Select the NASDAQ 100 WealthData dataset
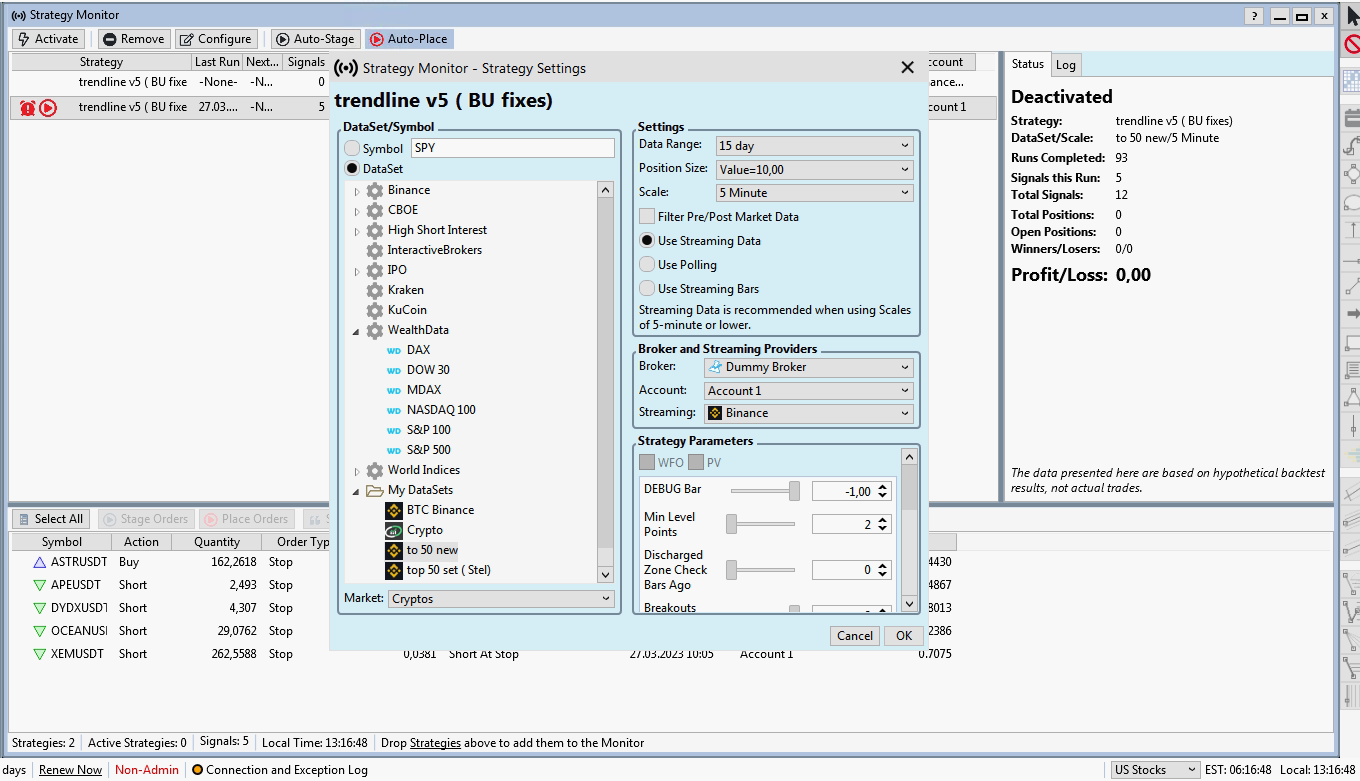The width and height of the screenshot is (1360, 781). (440, 410)
